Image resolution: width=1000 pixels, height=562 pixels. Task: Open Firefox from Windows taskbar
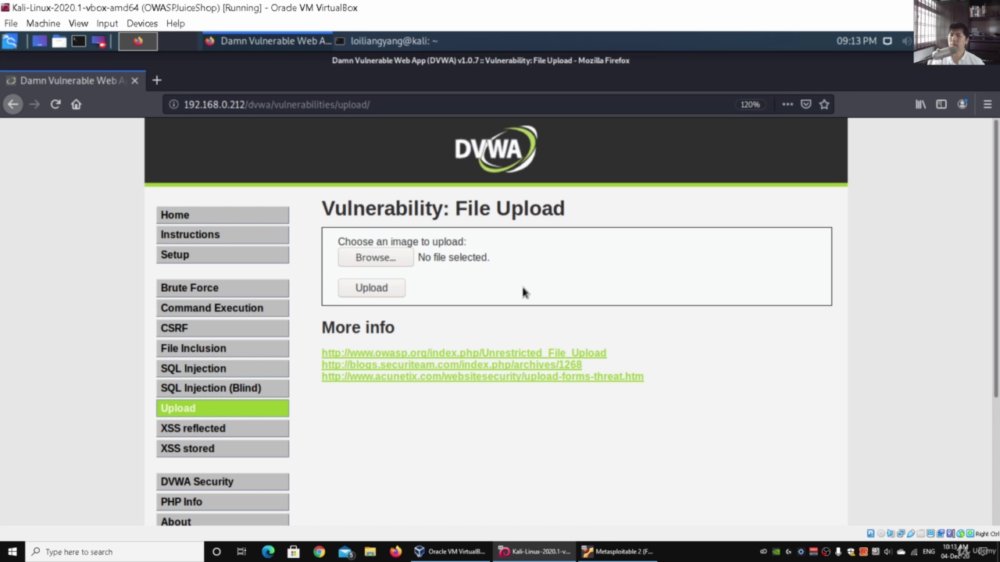pos(396,551)
